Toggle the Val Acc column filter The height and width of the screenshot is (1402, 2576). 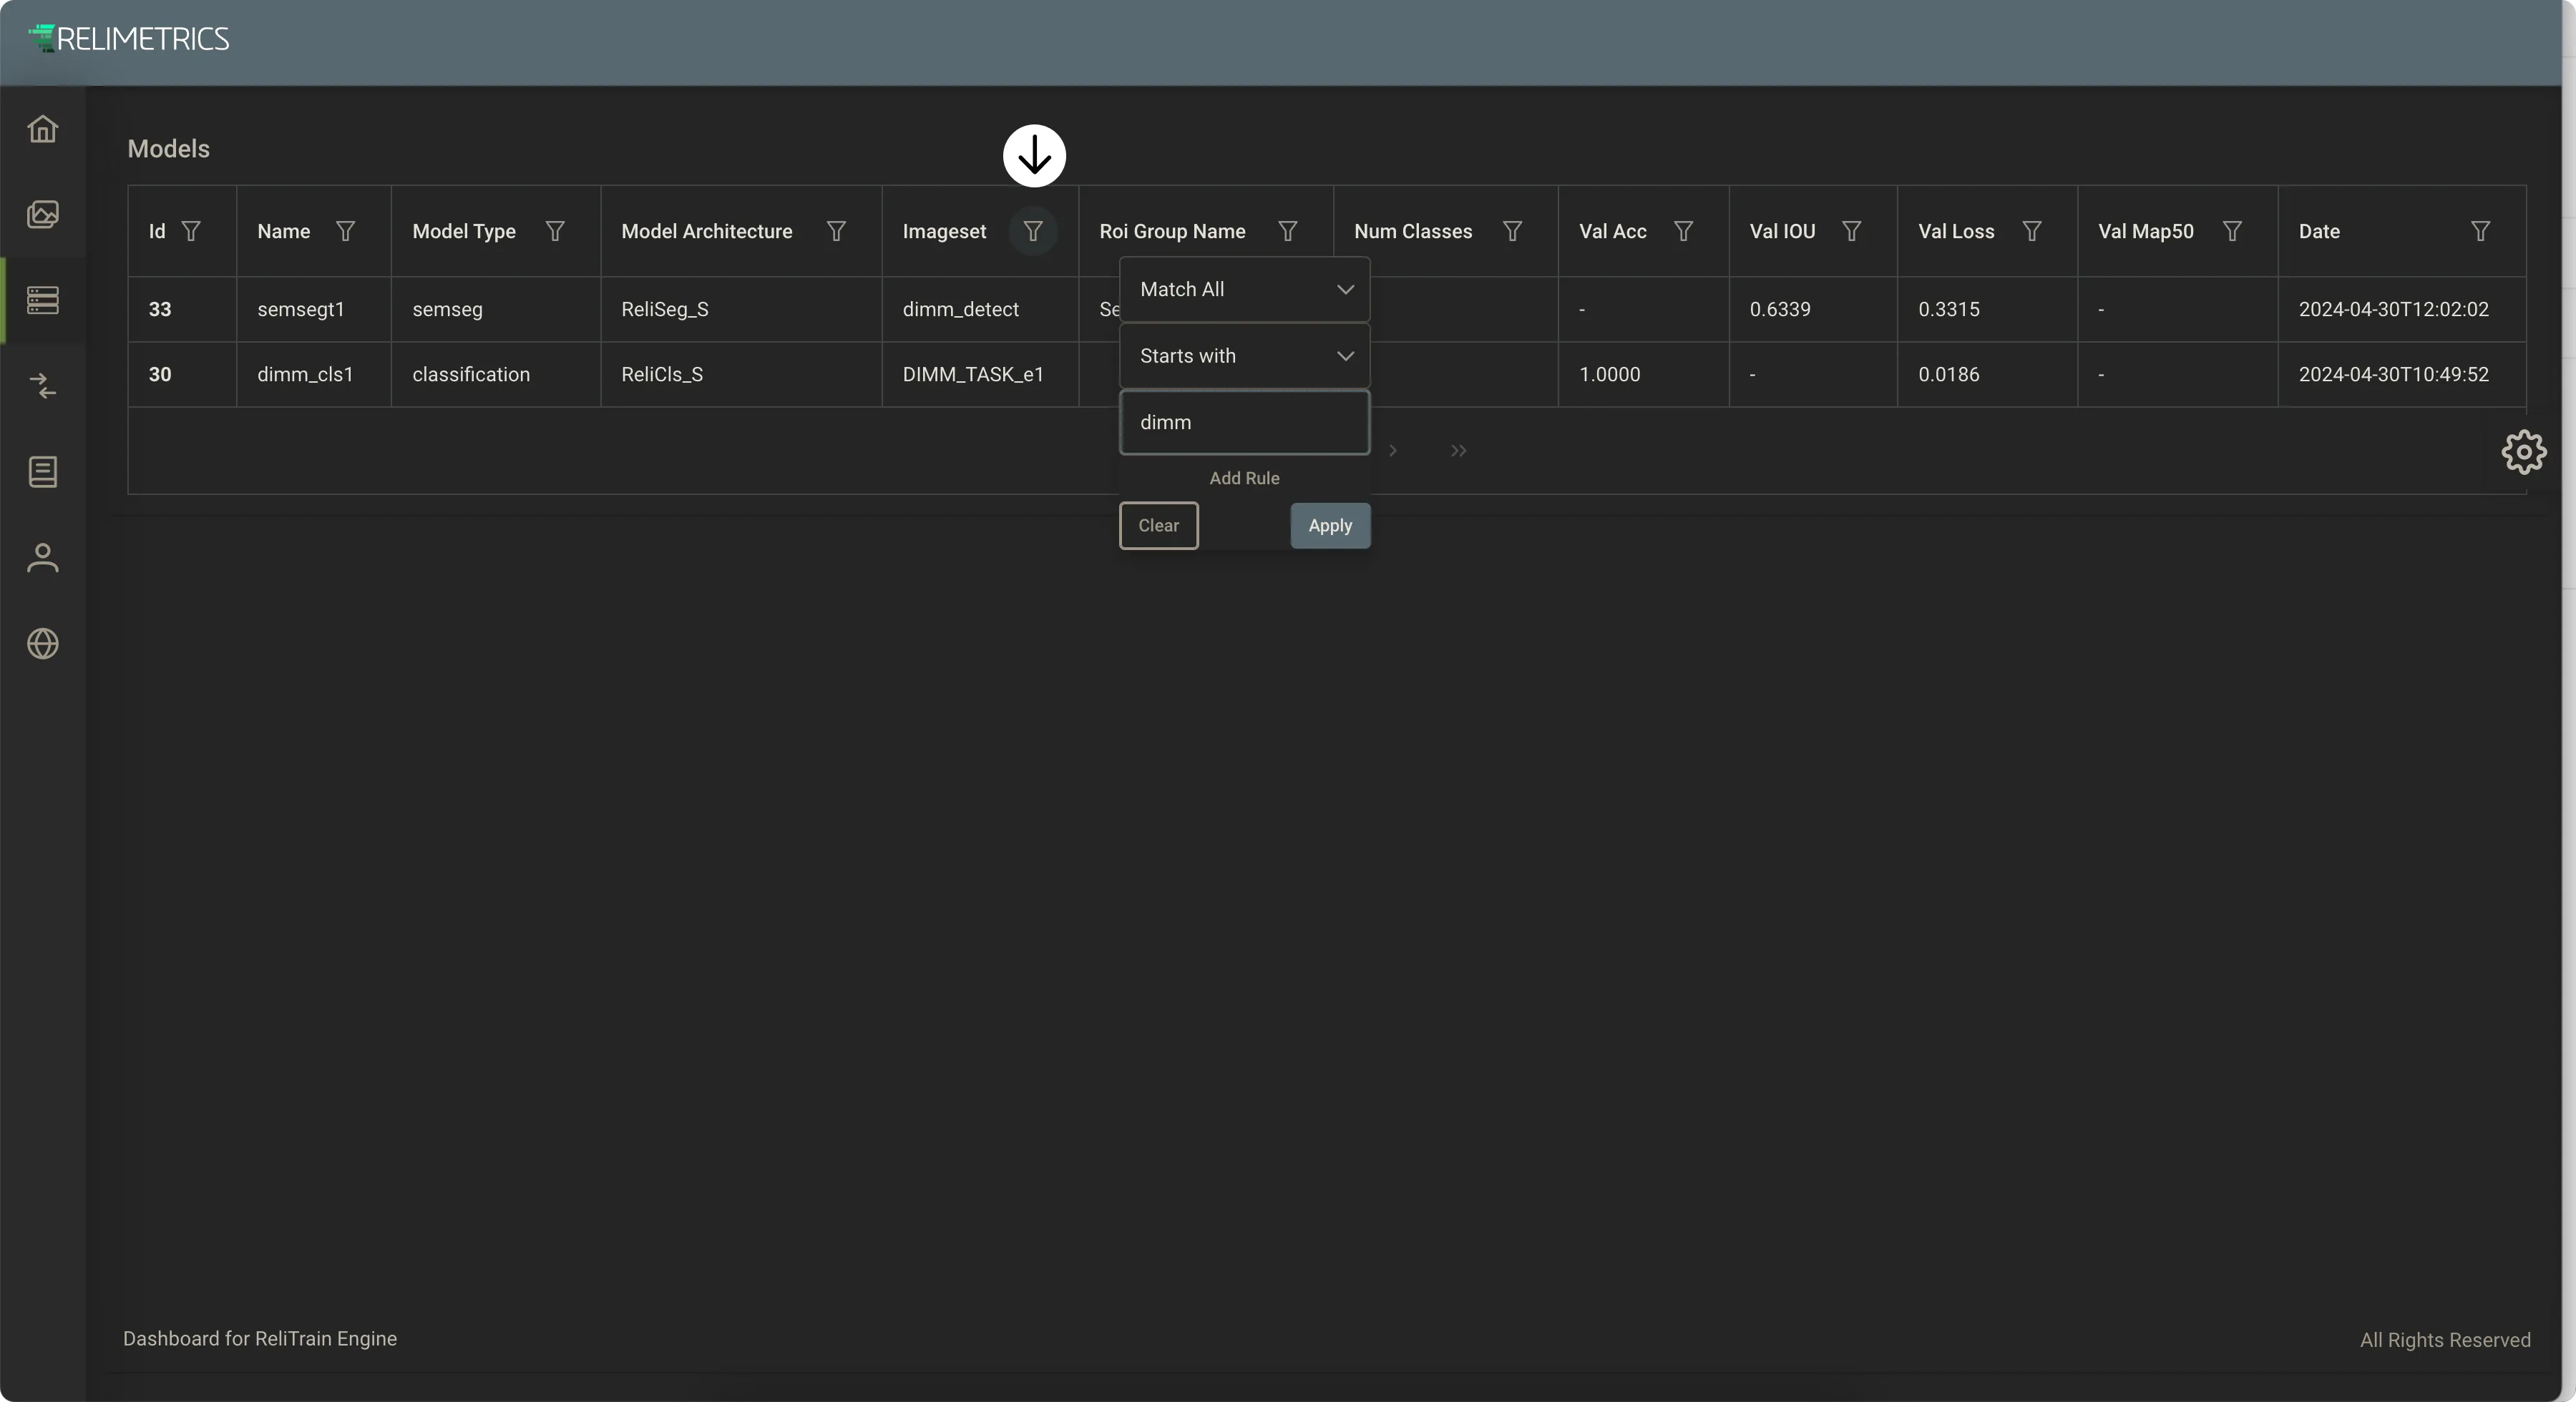(1683, 231)
